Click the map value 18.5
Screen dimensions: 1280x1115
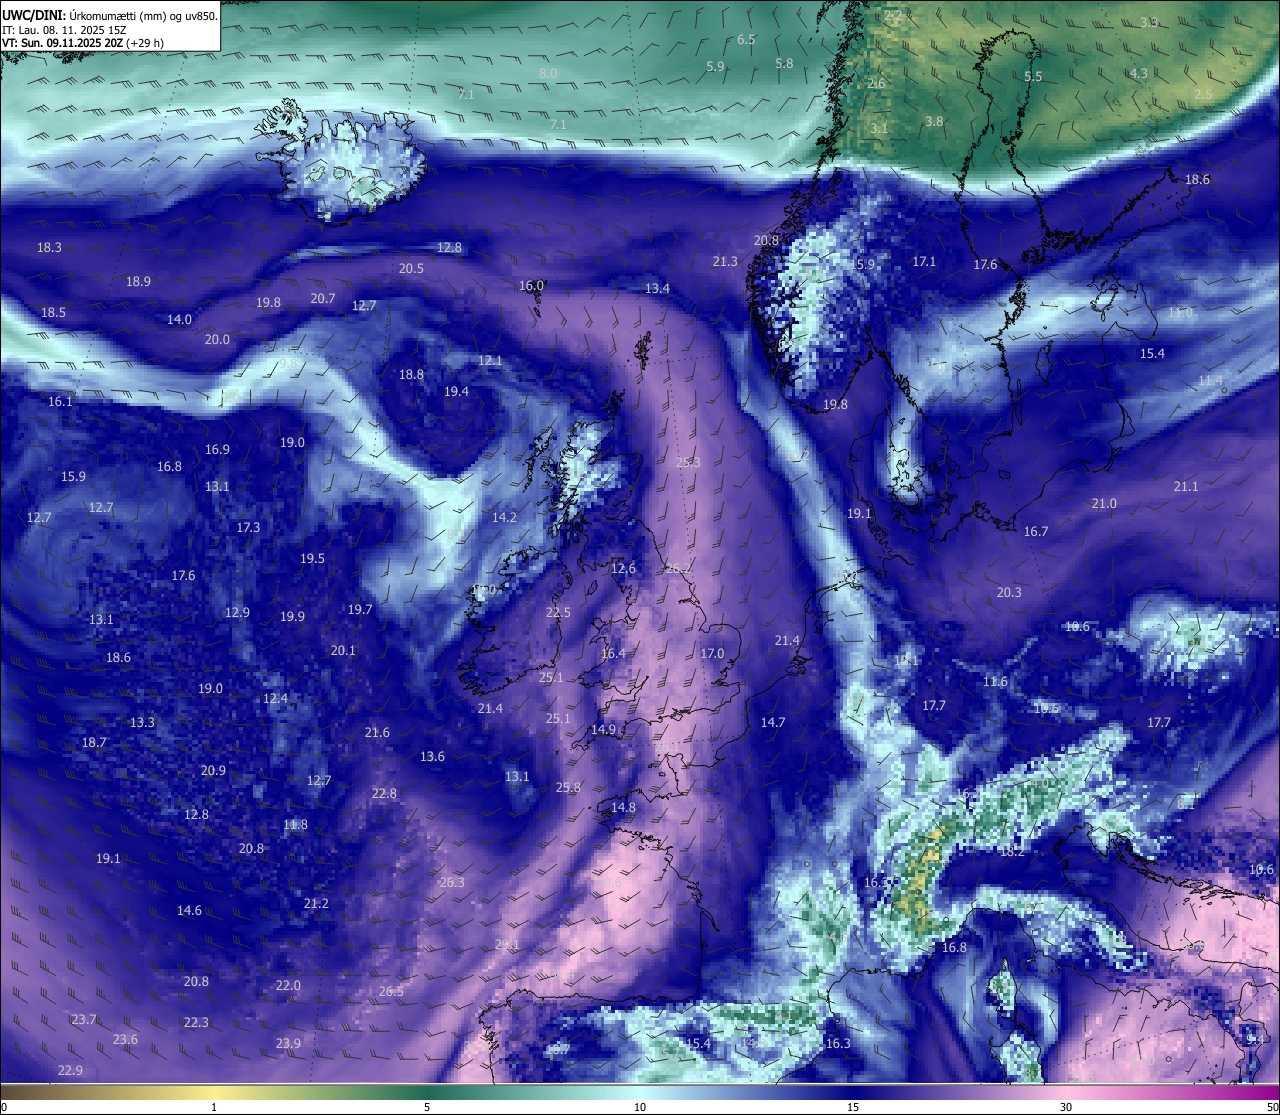click(53, 313)
